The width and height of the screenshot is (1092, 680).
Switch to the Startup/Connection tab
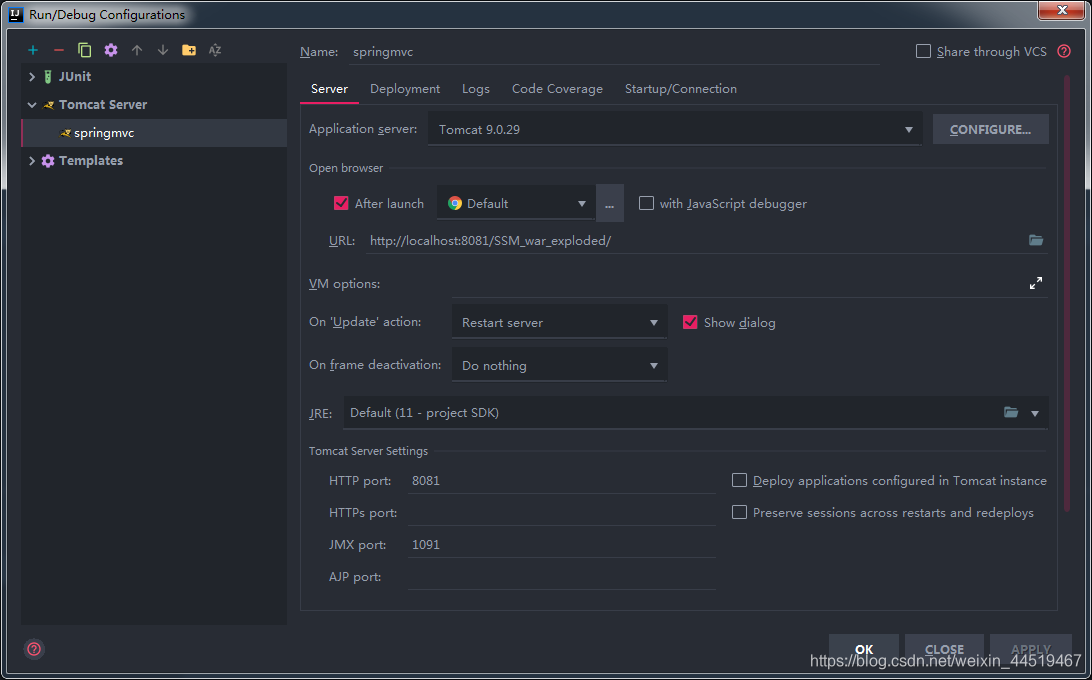[680, 89]
